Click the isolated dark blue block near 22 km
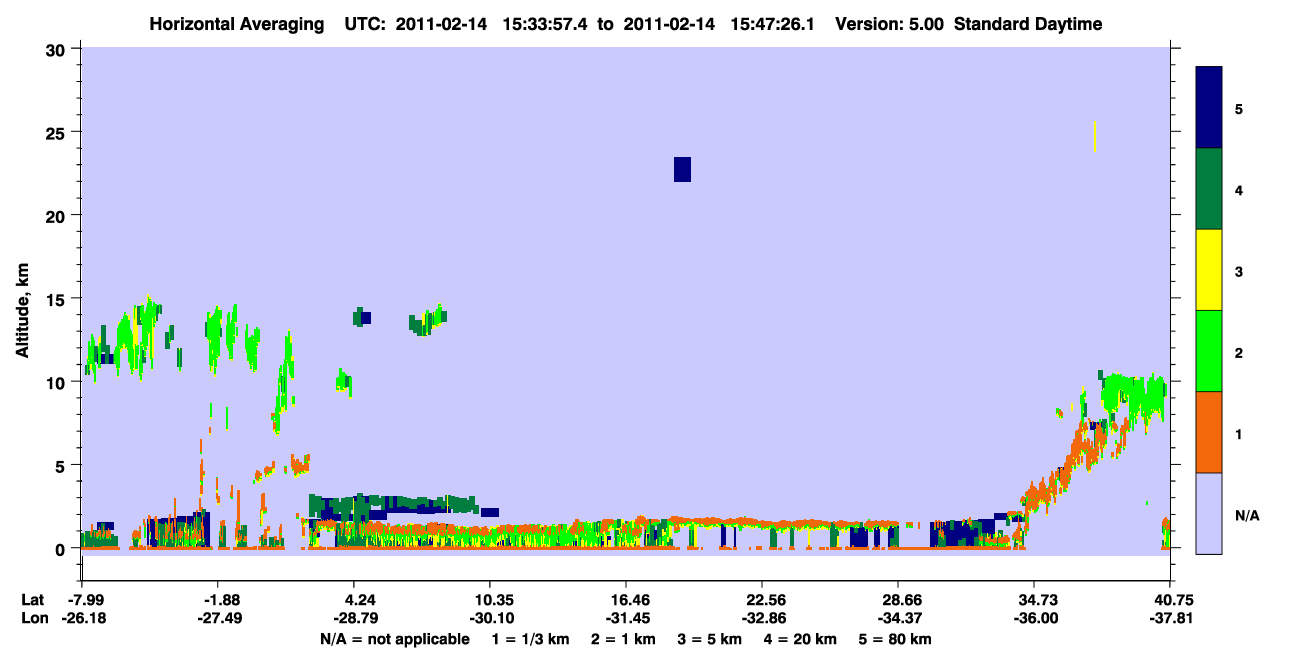 [682, 169]
